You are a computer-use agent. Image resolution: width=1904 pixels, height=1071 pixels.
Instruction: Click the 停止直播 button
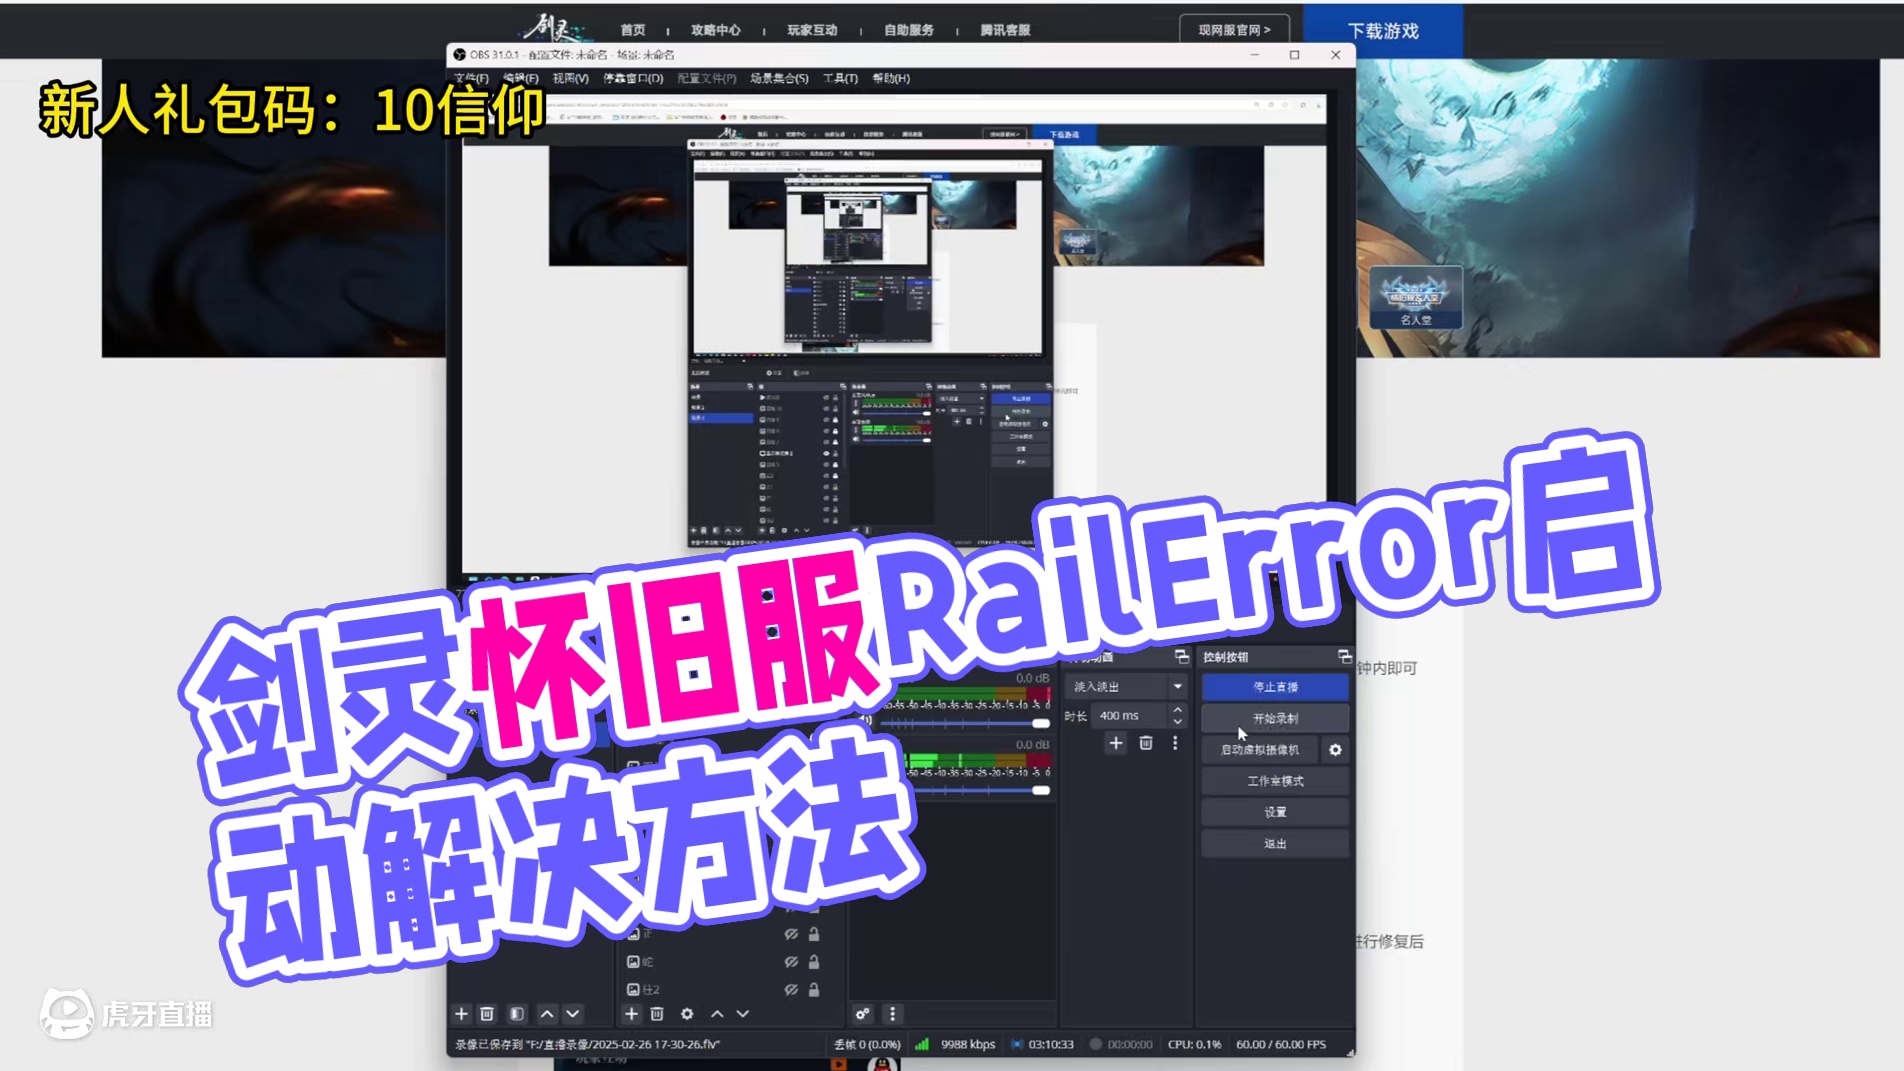tap(1275, 686)
